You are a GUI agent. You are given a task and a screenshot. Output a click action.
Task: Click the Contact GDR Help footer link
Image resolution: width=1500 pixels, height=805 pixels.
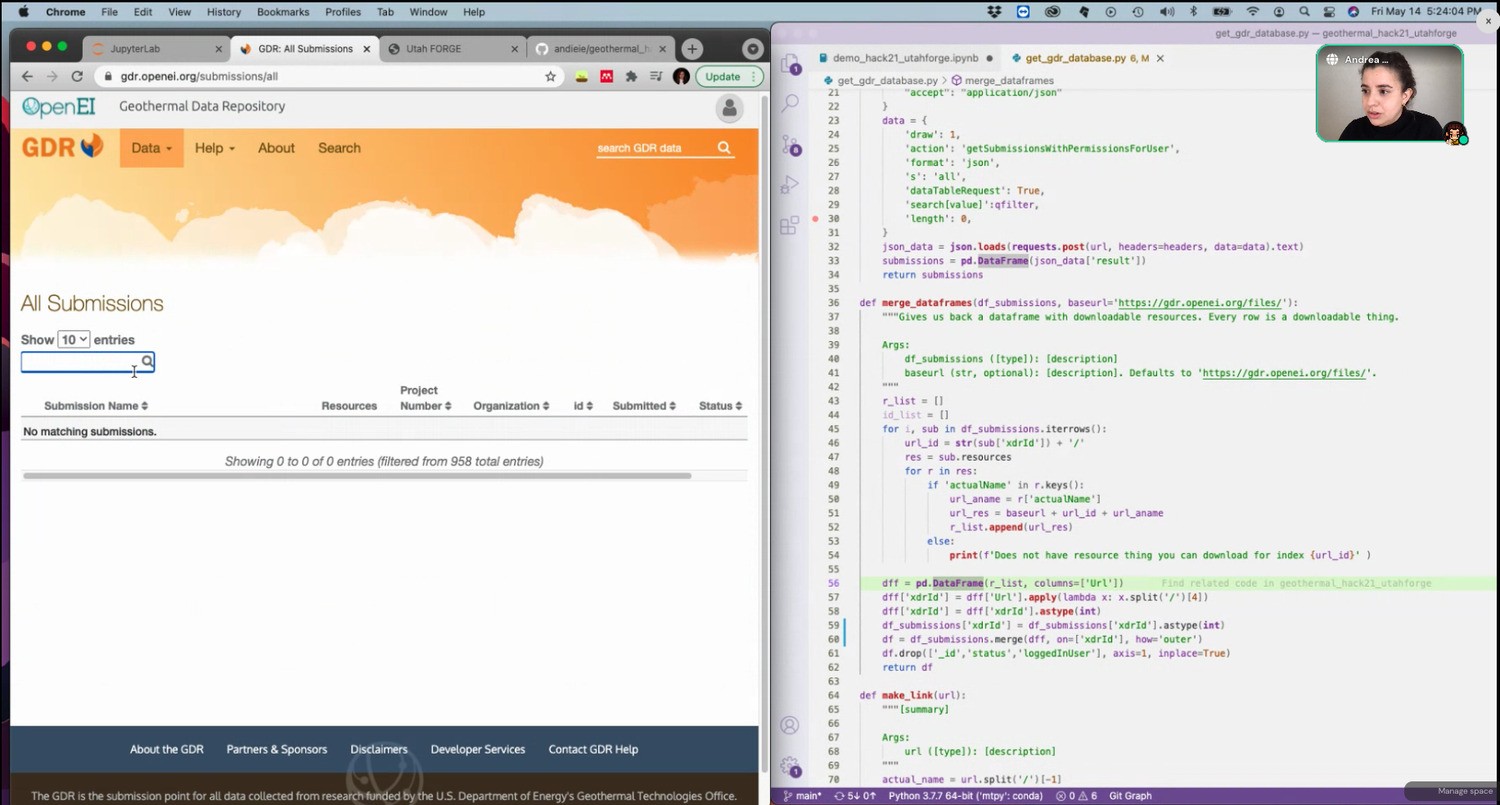click(592, 749)
